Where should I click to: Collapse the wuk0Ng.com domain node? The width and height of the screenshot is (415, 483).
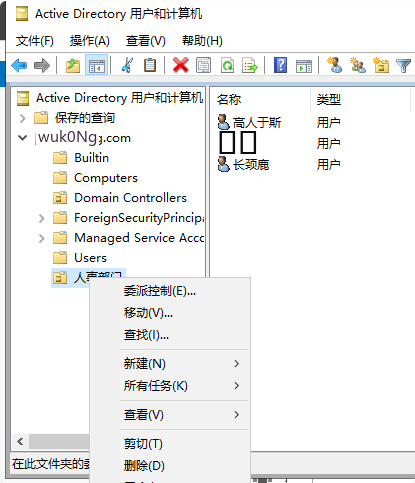pyautogui.click(x=22, y=138)
